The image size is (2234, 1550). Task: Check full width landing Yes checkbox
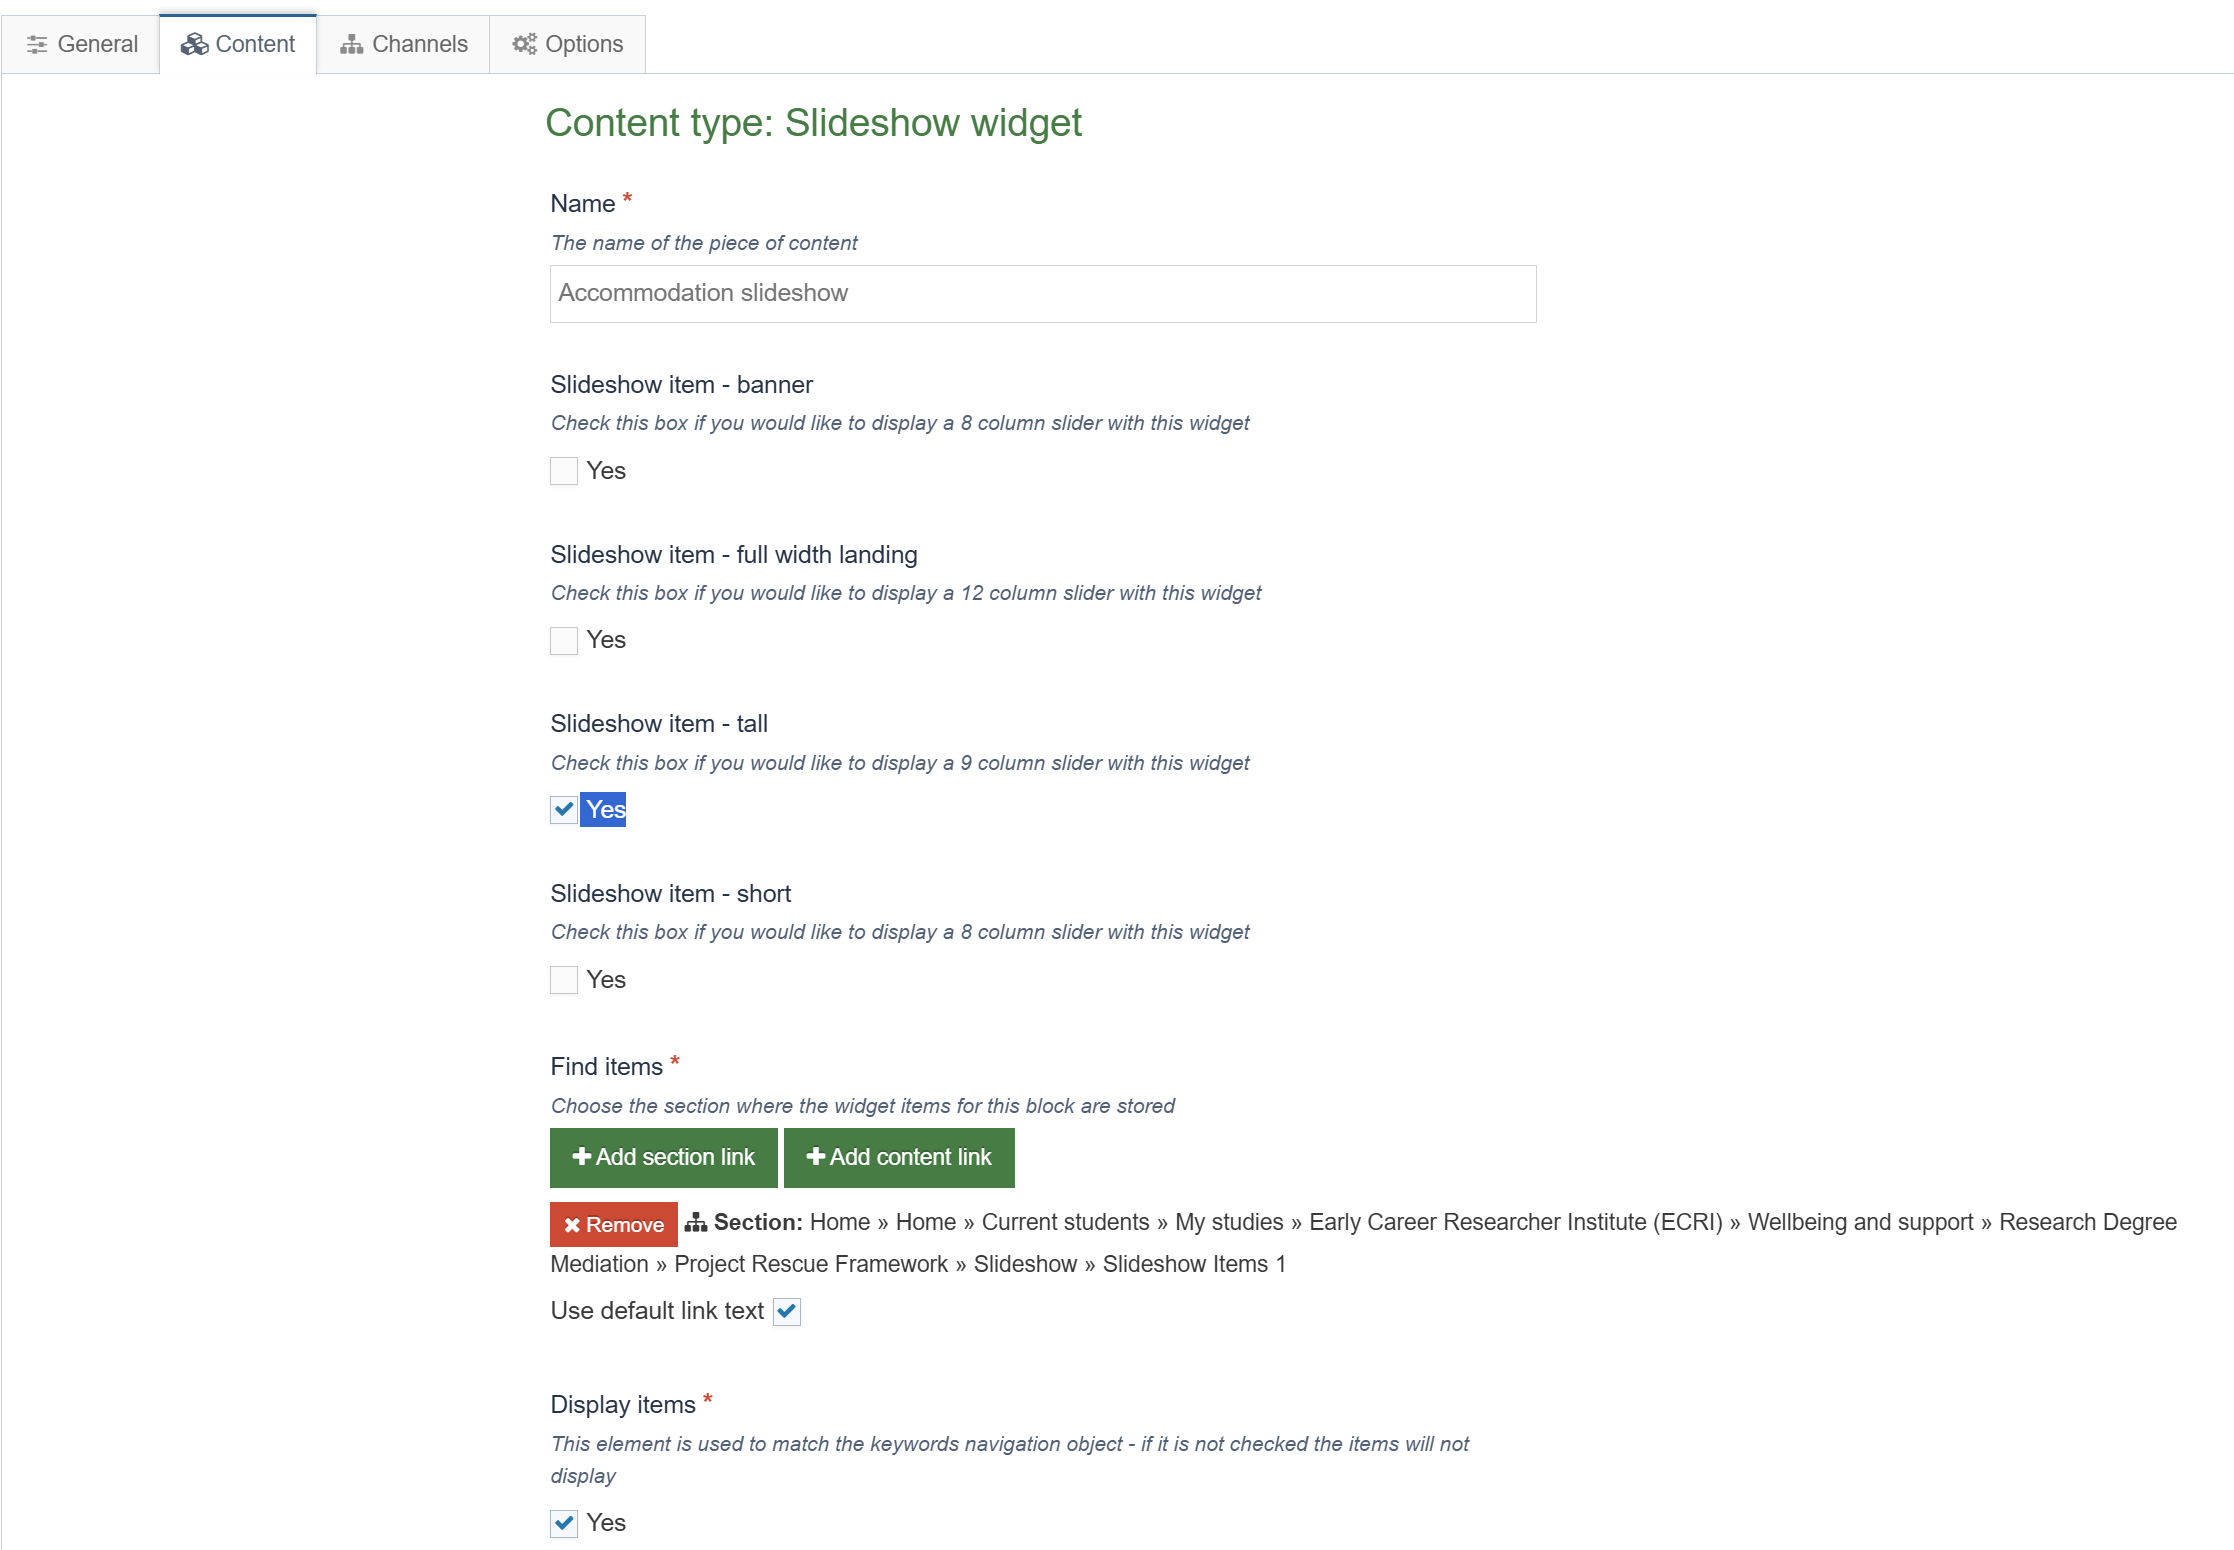(x=564, y=640)
